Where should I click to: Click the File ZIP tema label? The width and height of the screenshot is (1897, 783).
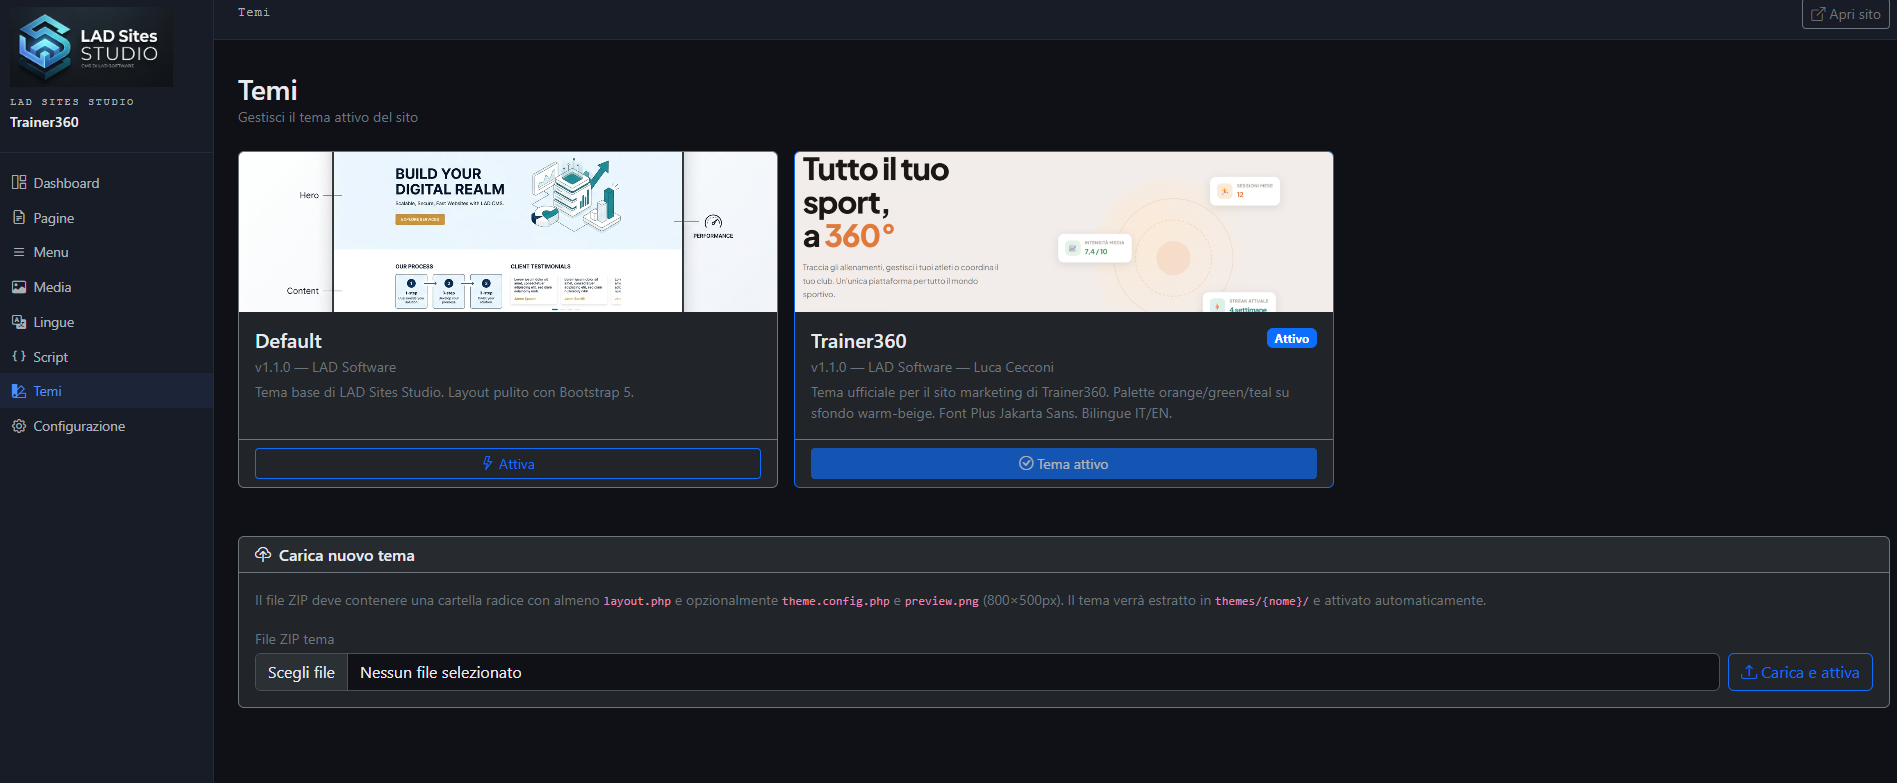point(295,639)
